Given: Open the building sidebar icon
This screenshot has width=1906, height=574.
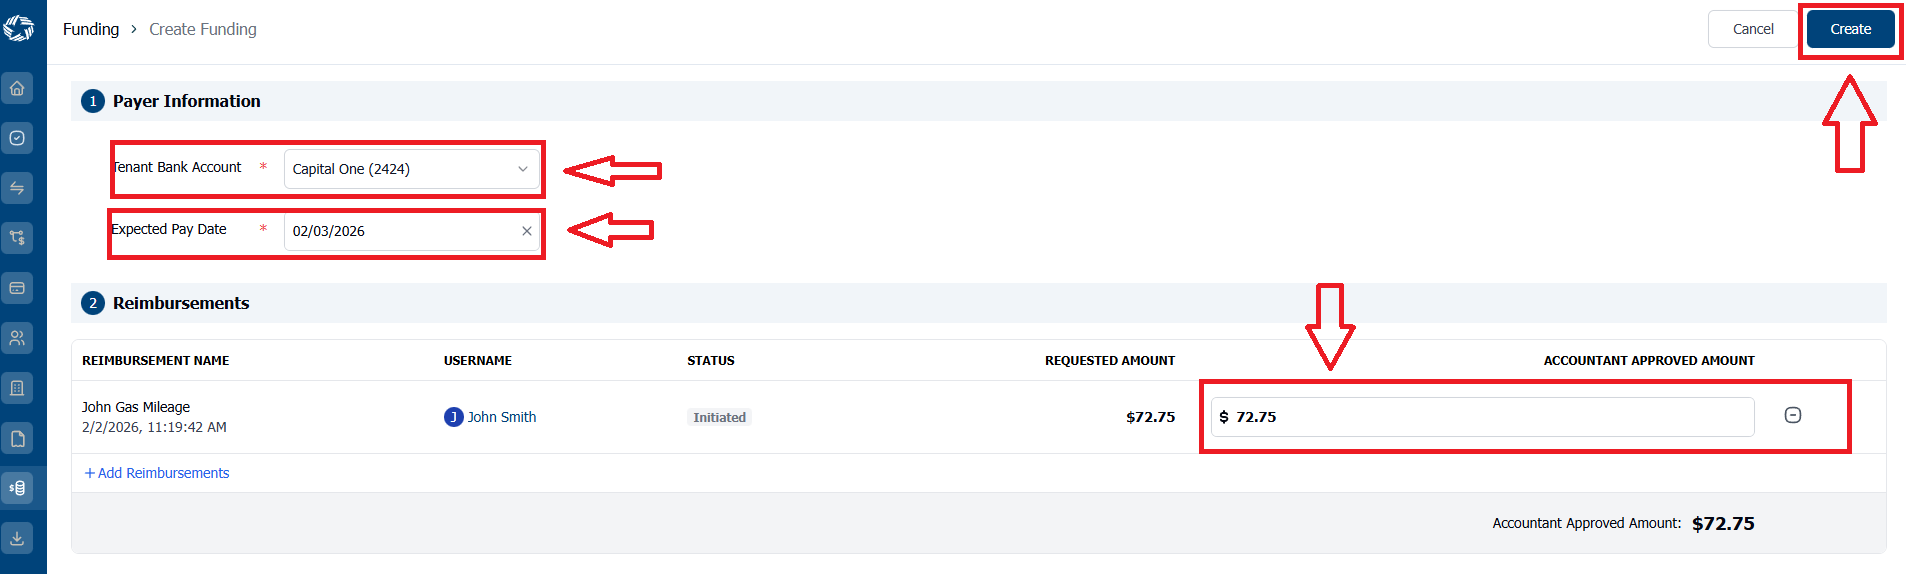Looking at the screenshot, I should 17,388.
